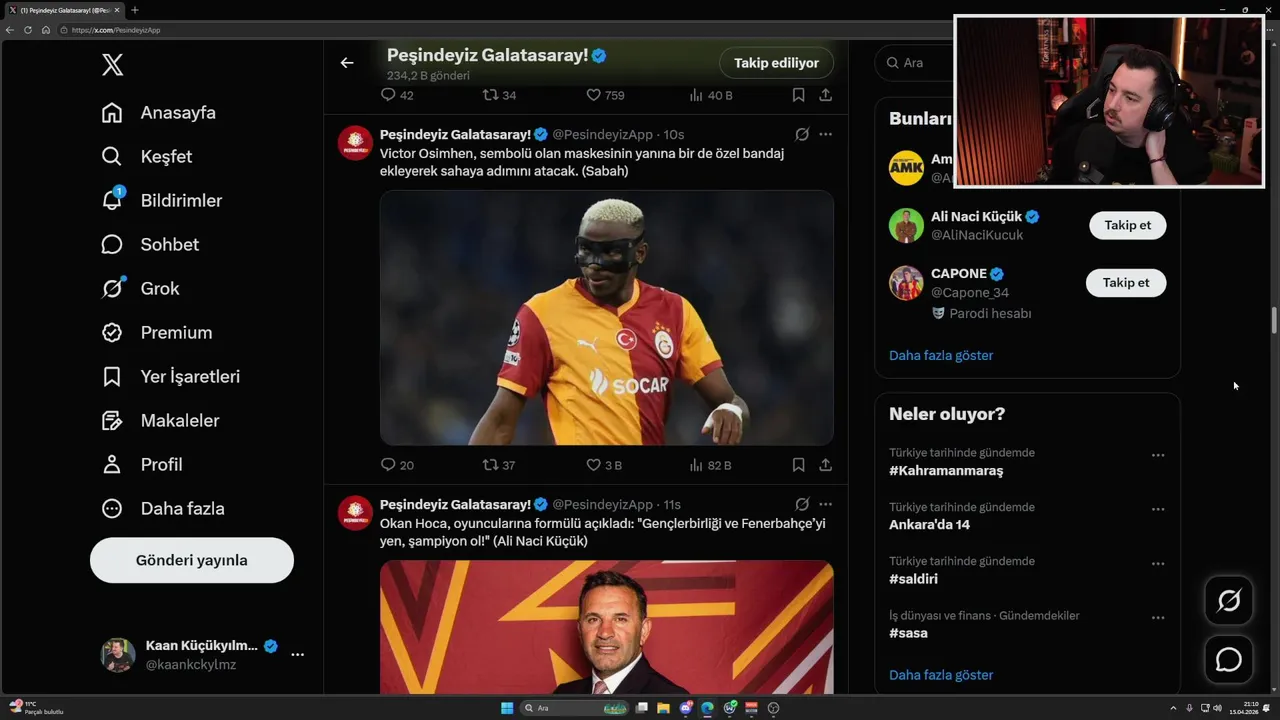Screen dimensions: 1280x720
Task: Open the Daha fazla sidebar menu
Action: pos(162,509)
